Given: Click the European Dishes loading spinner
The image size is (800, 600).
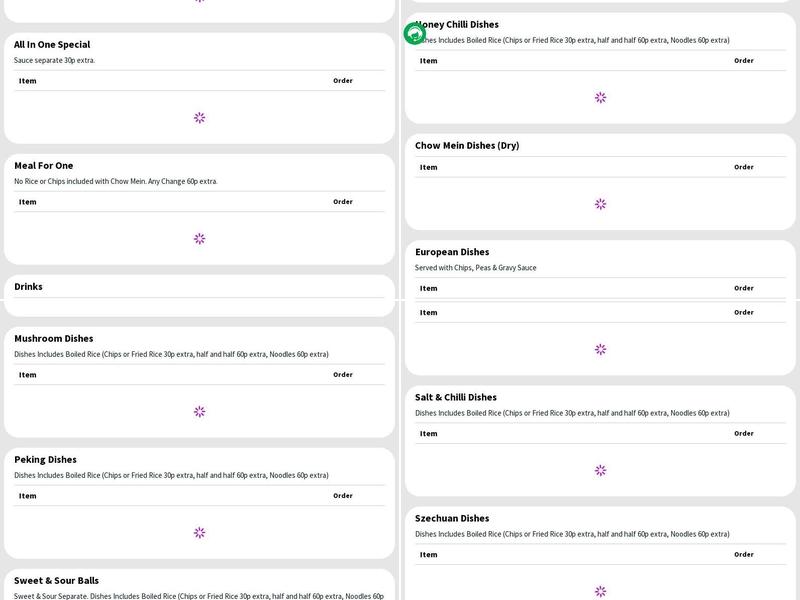Looking at the screenshot, I should tap(600, 350).
